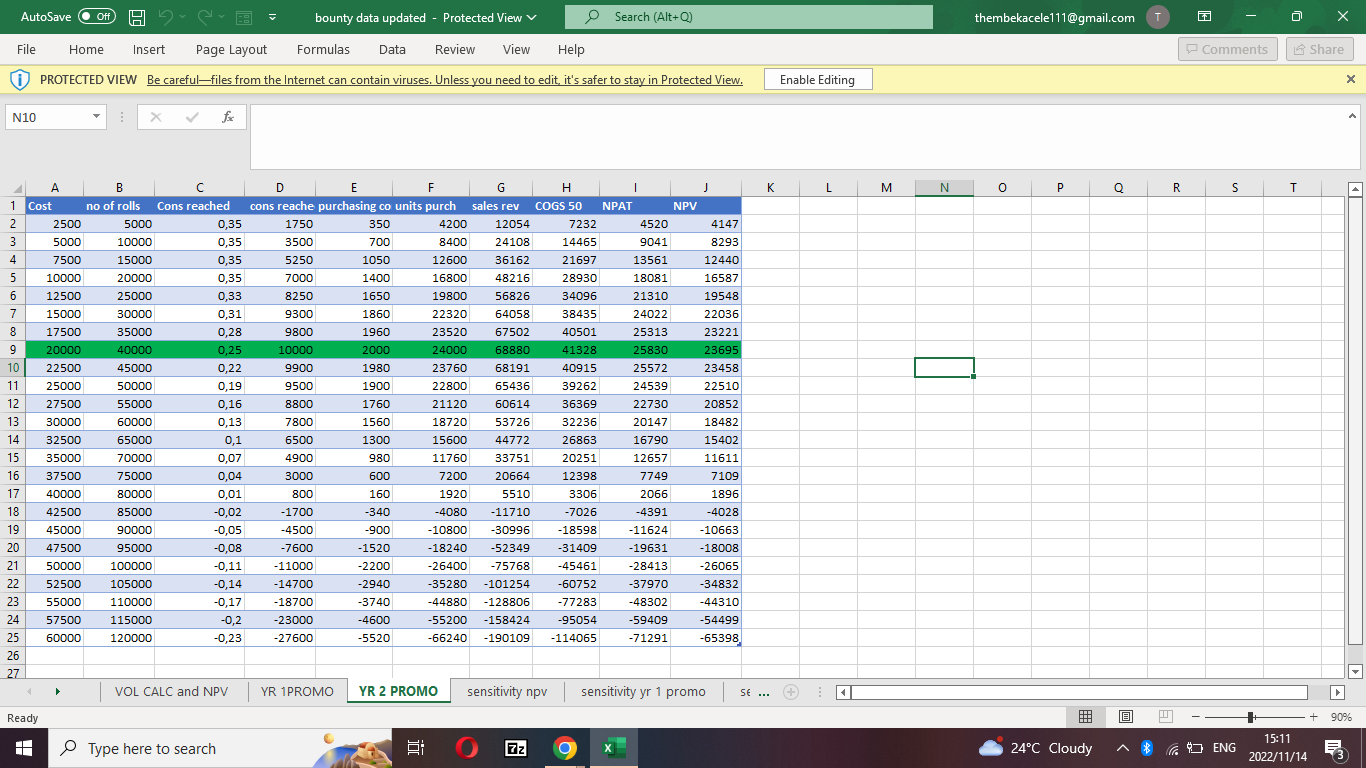Click the Protected View warning link text

pos(445,80)
